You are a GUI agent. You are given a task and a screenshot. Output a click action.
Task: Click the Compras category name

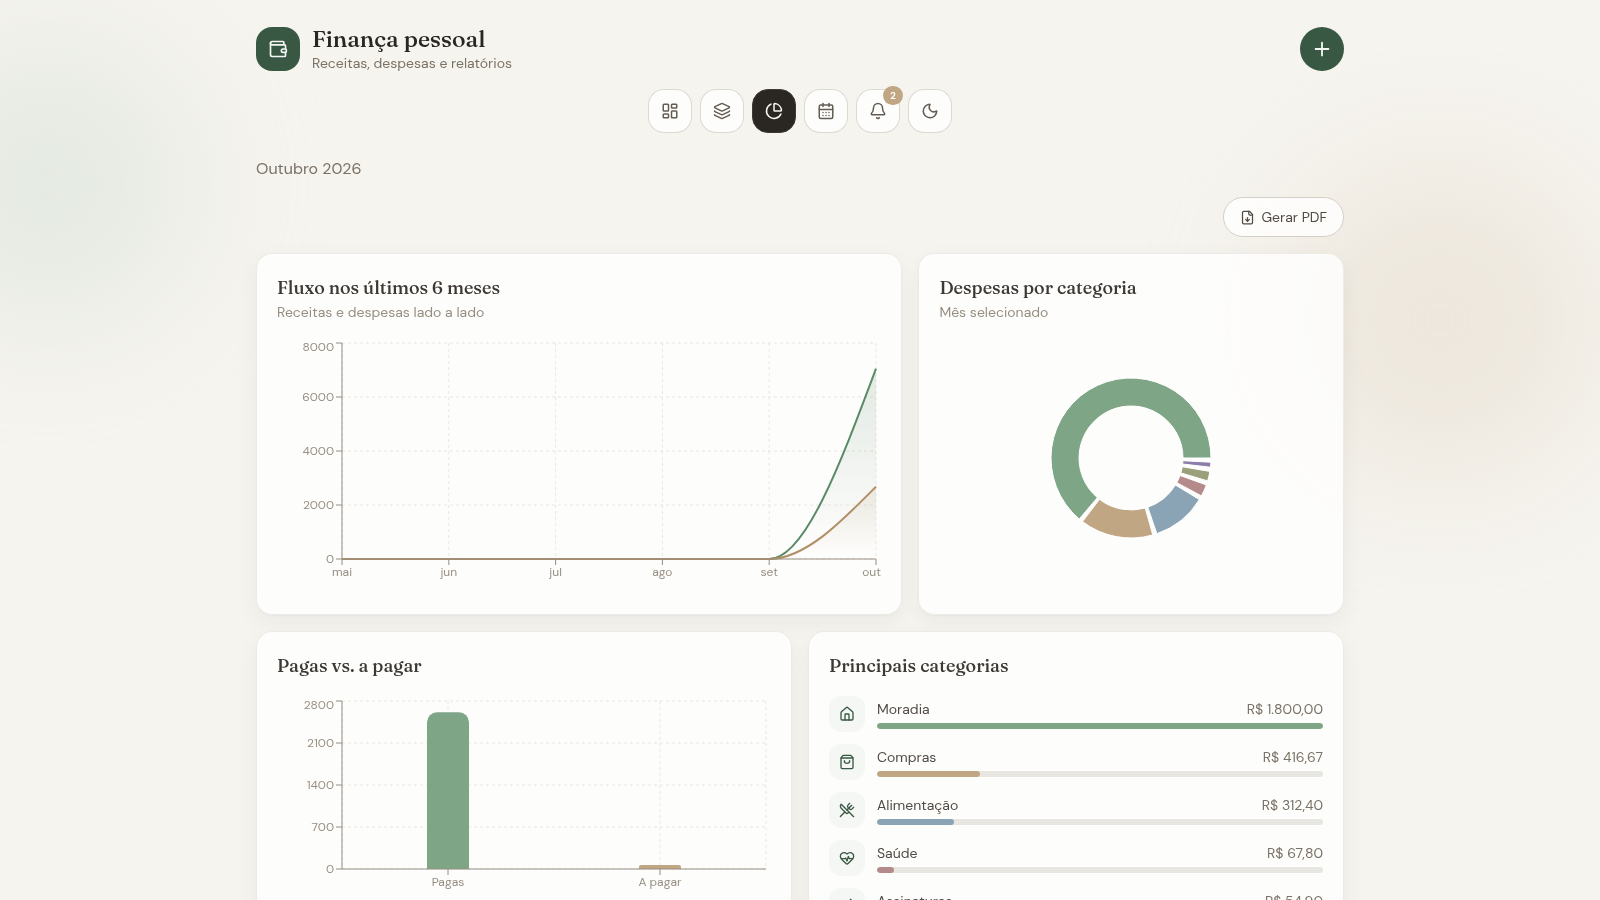pyautogui.click(x=906, y=757)
